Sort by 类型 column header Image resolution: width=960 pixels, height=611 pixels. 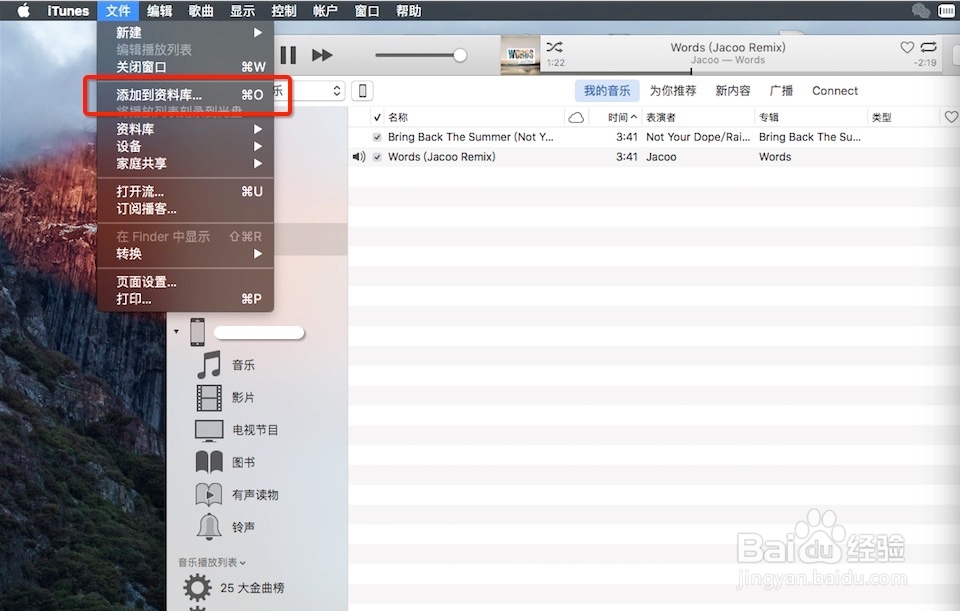[882, 117]
